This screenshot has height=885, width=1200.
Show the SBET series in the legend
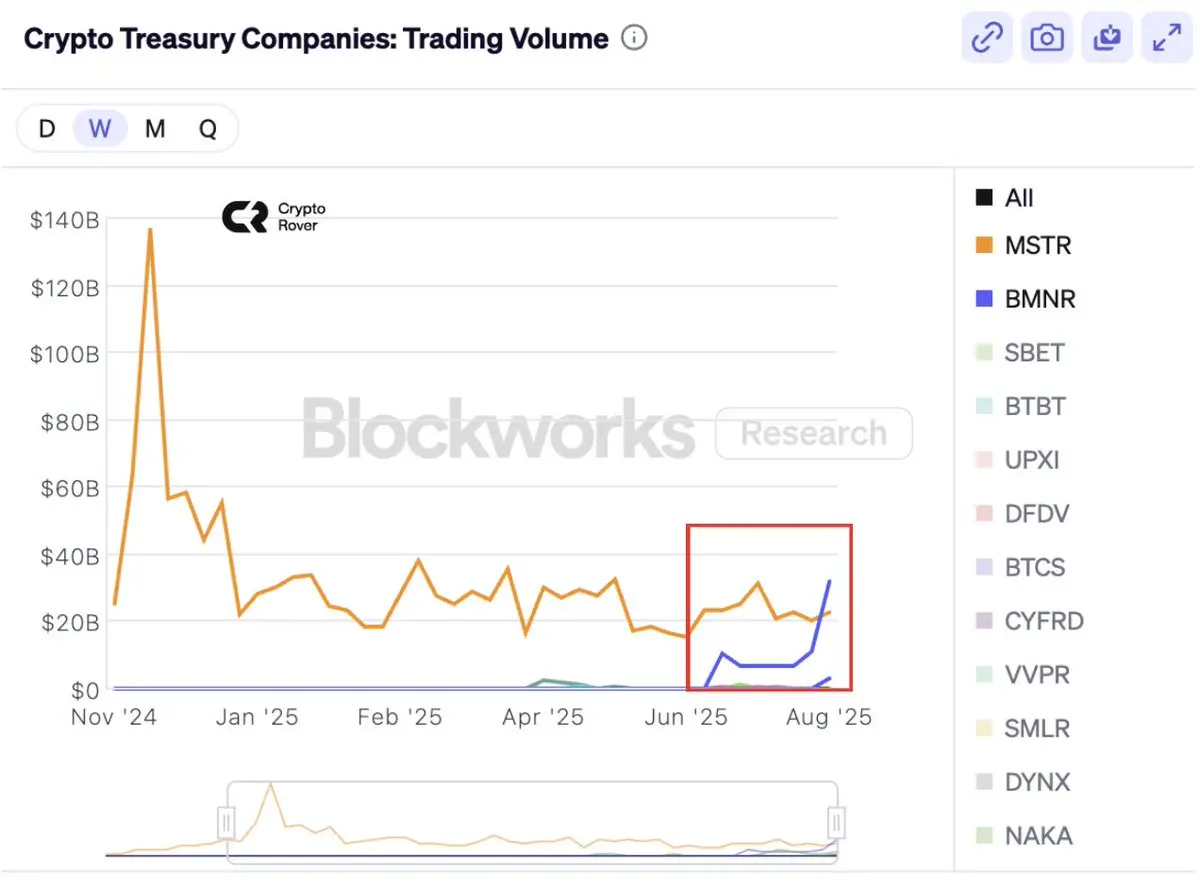point(1020,353)
